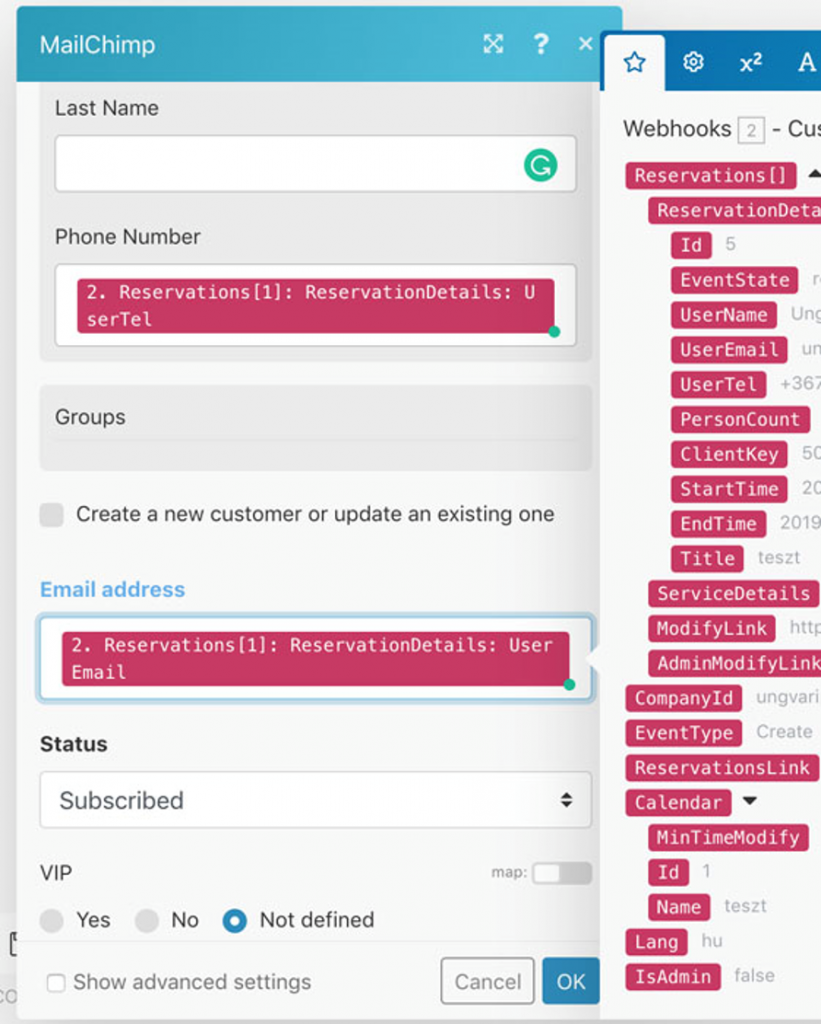Expand the Calendar item arrow
Screen dimensions: 821x1024
[x=750, y=801]
